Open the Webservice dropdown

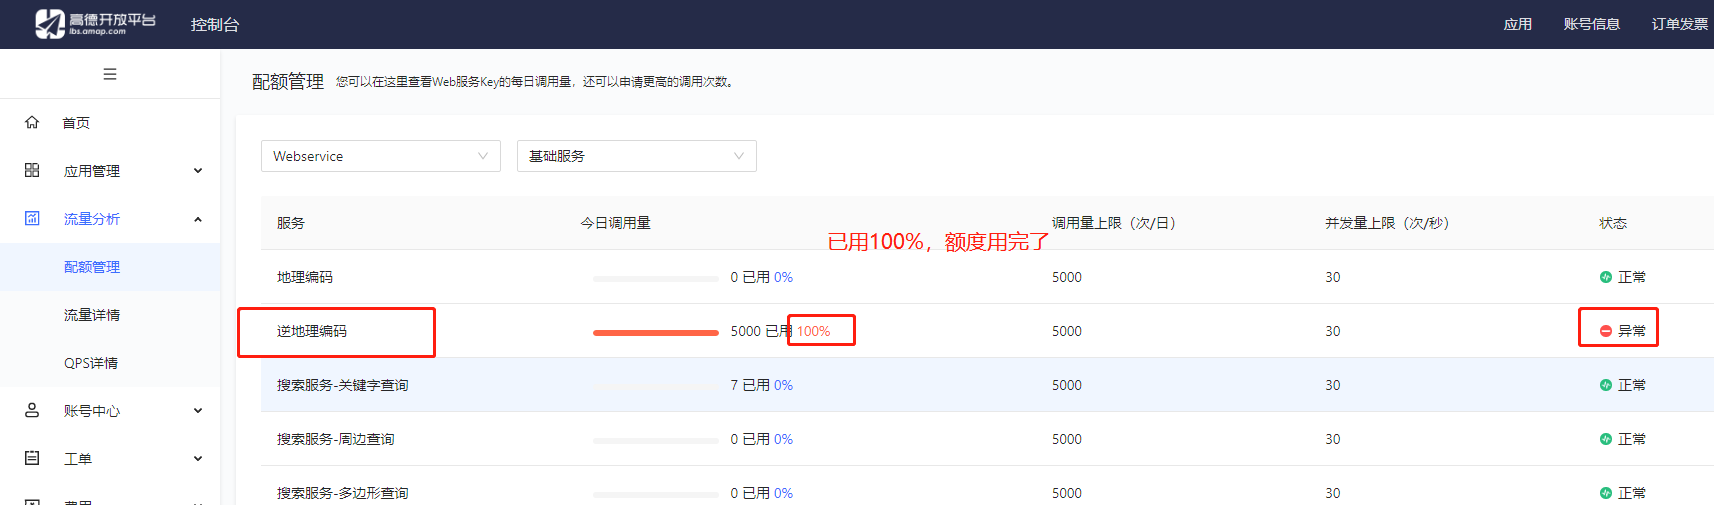click(x=381, y=156)
